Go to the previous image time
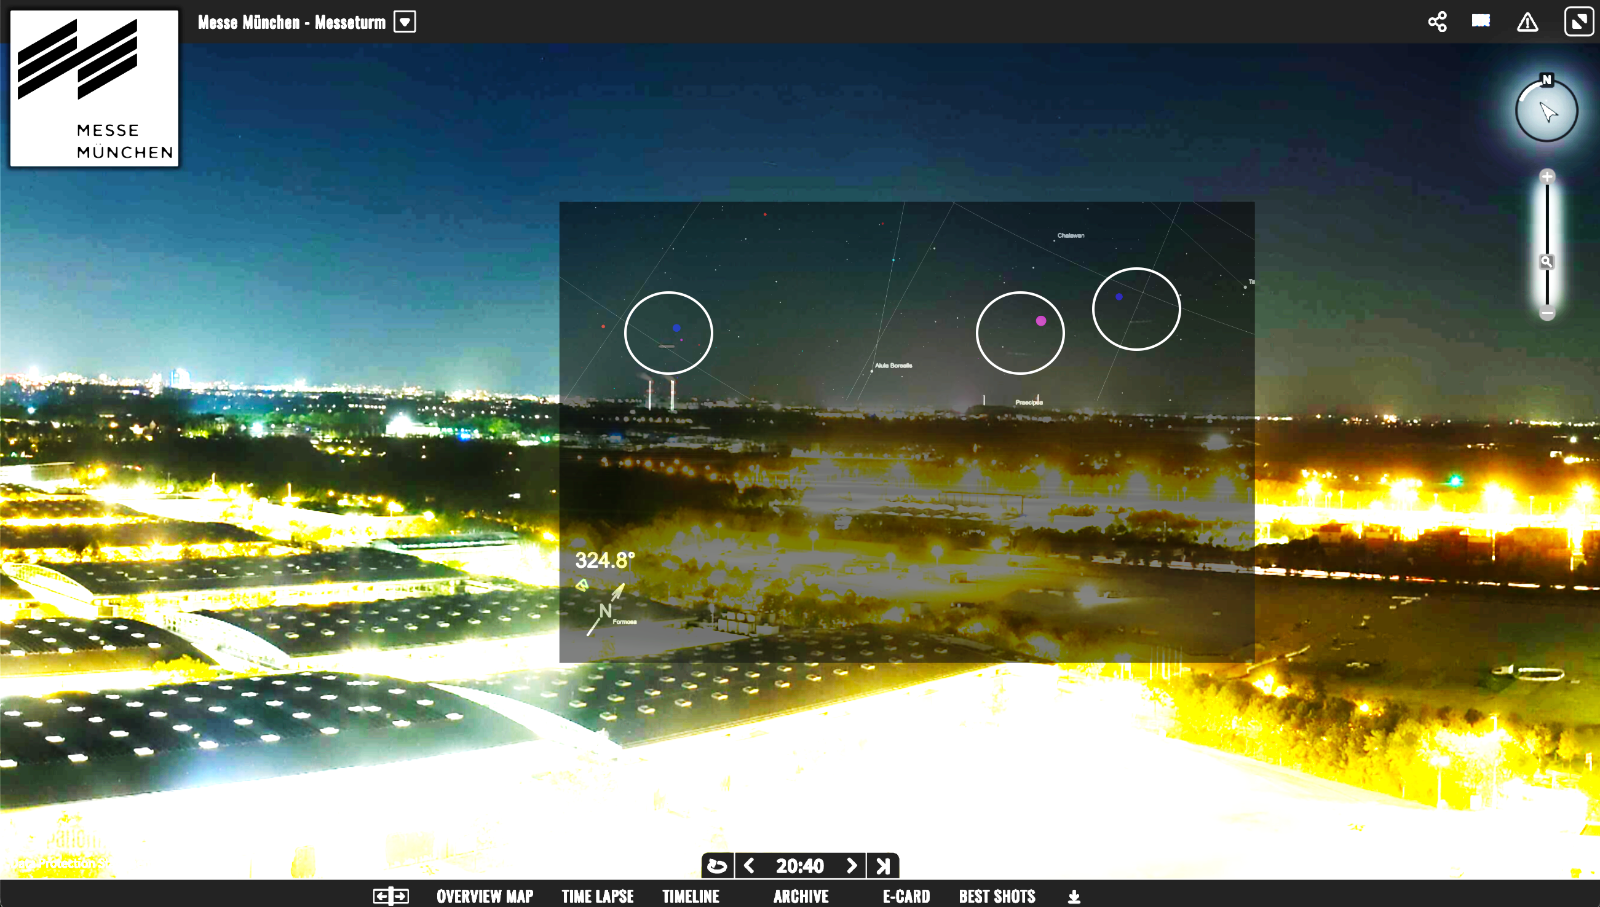 (x=749, y=866)
